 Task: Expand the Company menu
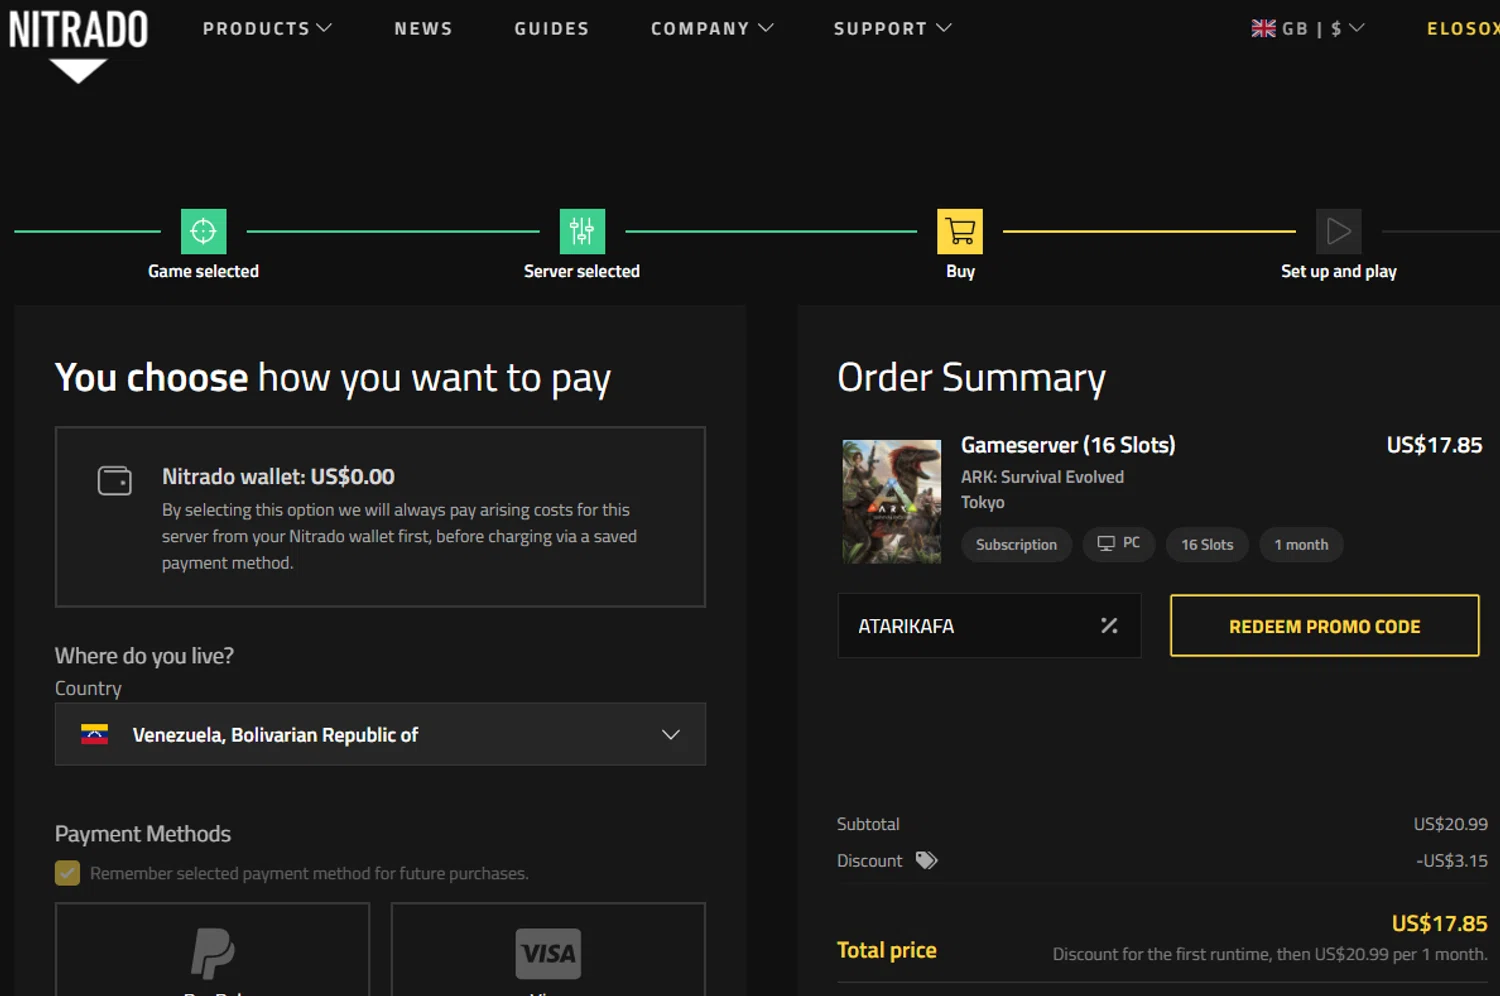pyautogui.click(x=712, y=28)
